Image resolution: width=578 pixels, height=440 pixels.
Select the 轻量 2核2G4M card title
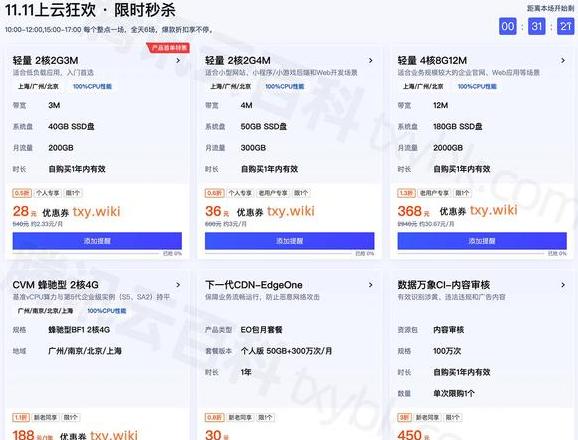[238, 60]
